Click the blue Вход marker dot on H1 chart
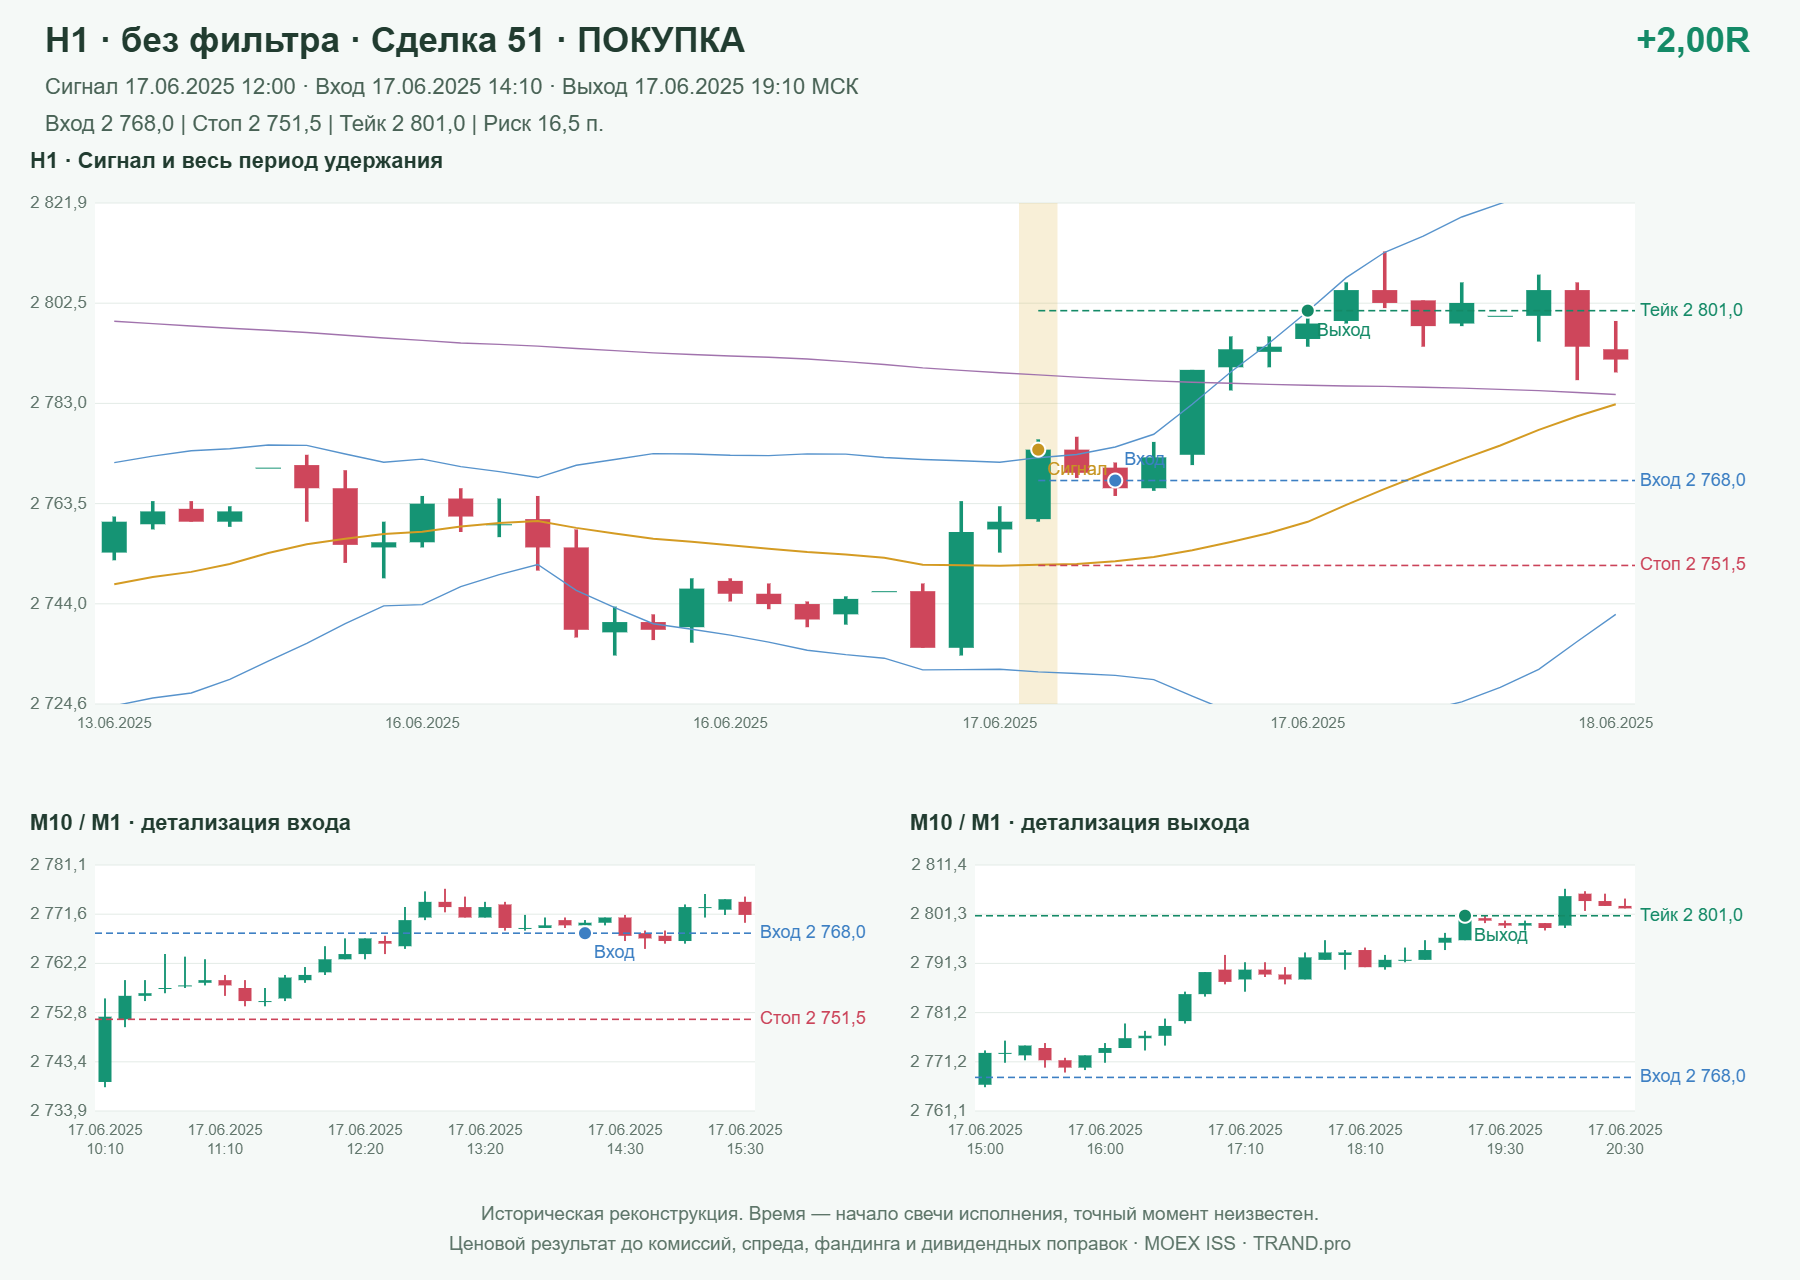Viewport: 1800px width, 1280px height. (1115, 481)
